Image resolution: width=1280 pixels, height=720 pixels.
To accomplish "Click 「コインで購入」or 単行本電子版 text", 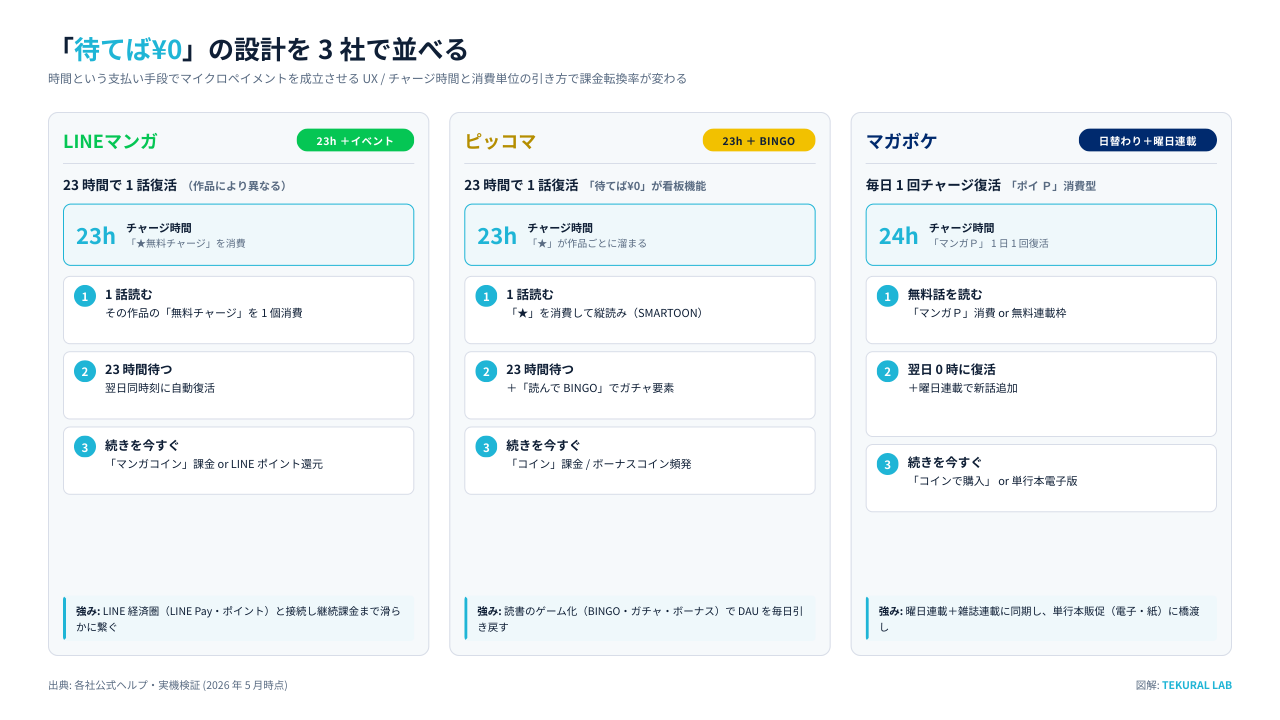I will pyautogui.click(x=993, y=481).
